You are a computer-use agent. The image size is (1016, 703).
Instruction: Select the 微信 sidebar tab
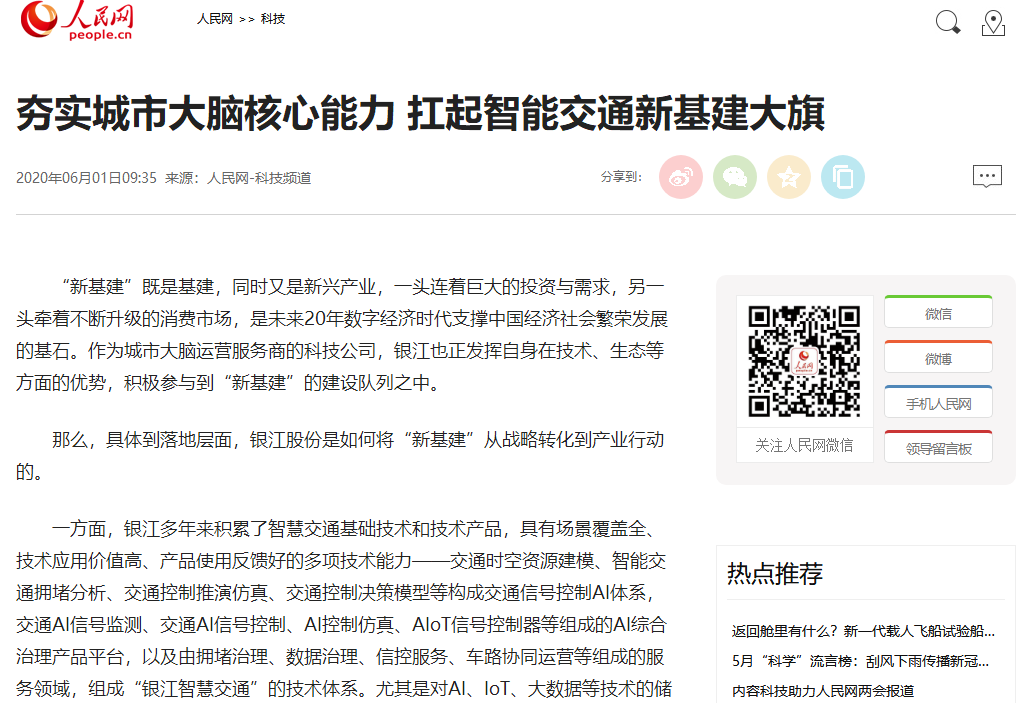coord(938,313)
